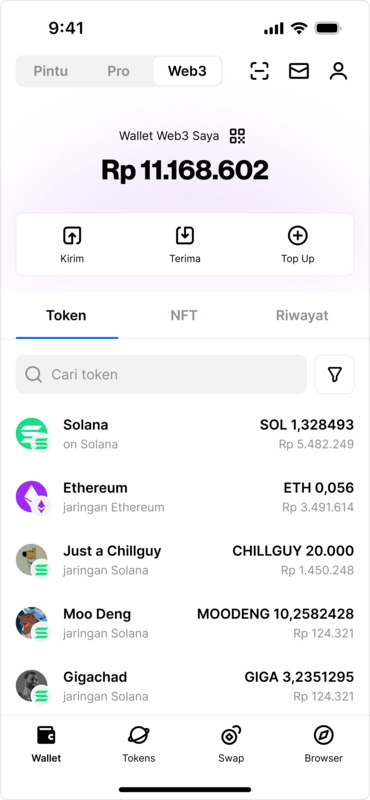Open the Ethereum token row
This screenshot has width=370, height=800.
(185, 497)
